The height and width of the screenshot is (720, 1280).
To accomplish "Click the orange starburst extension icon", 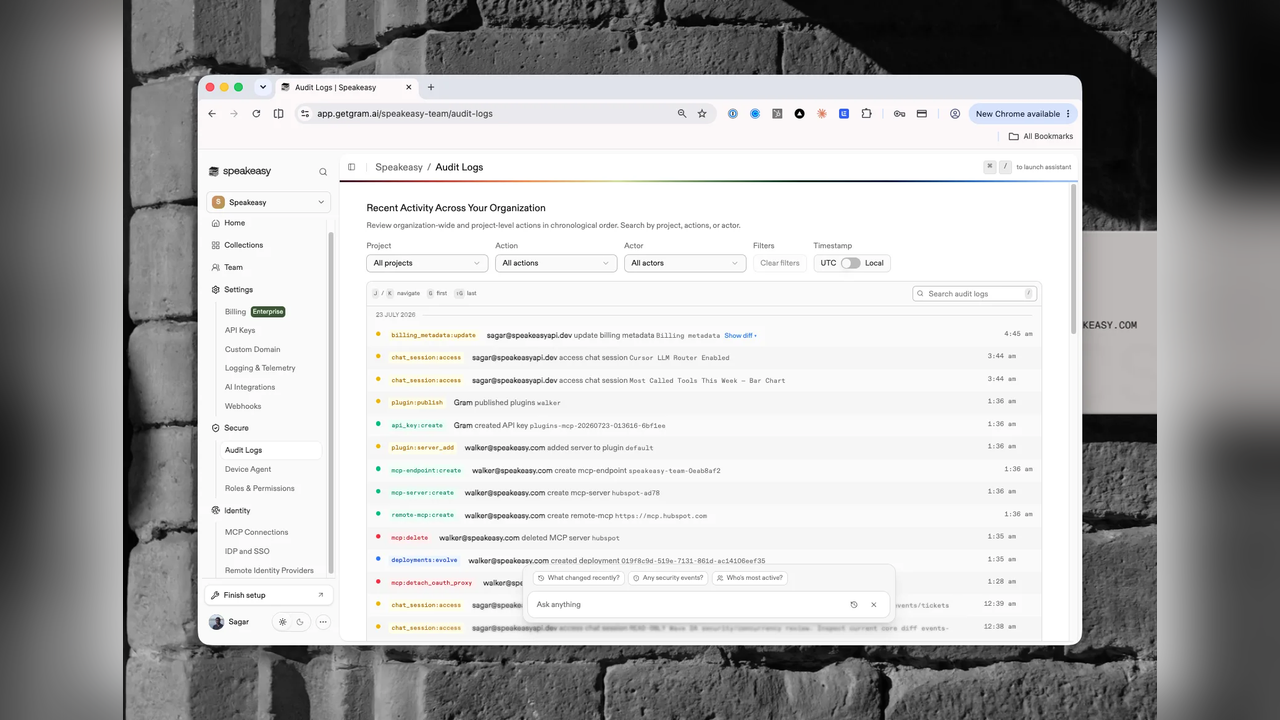I will tap(822, 114).
